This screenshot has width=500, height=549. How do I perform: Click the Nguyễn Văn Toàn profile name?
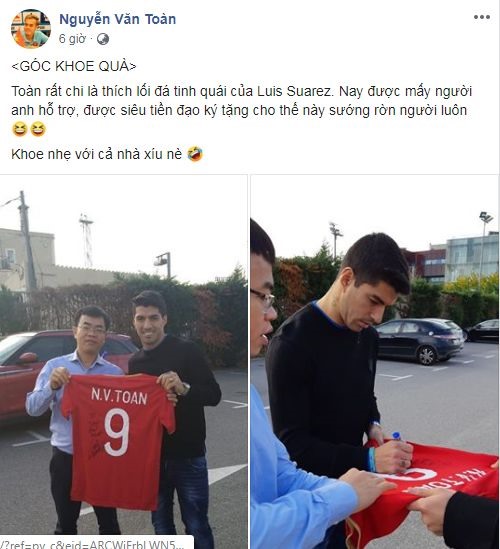(x=117, y=19)
